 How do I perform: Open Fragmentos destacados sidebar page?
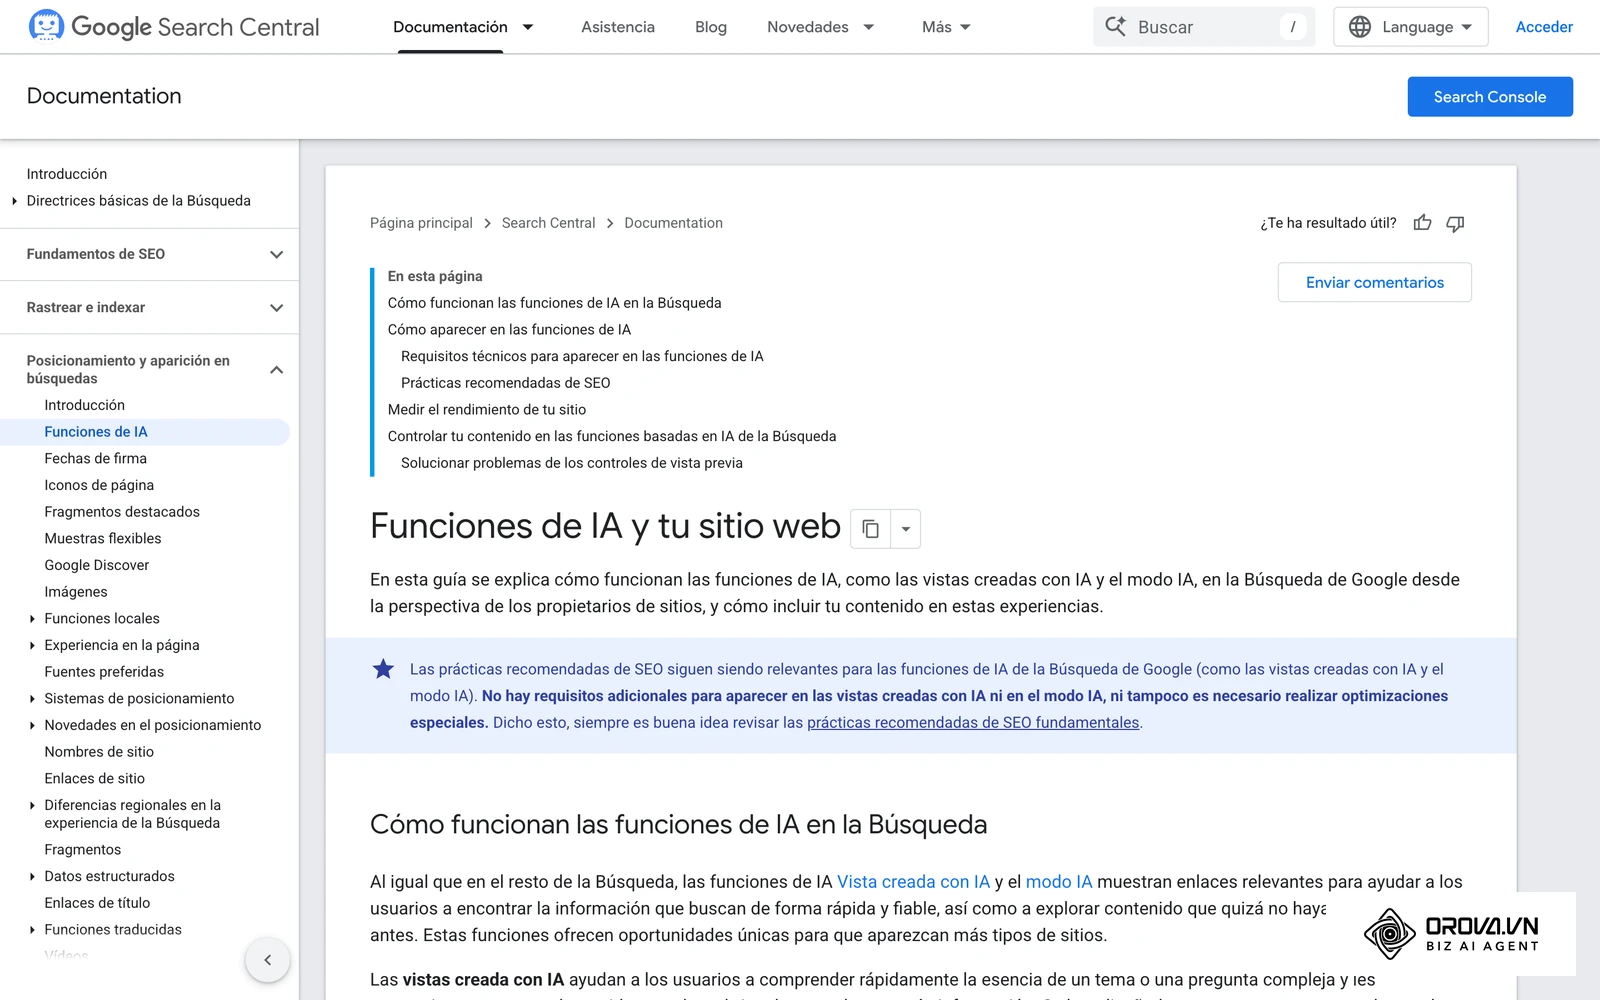[x=122, y=512]
